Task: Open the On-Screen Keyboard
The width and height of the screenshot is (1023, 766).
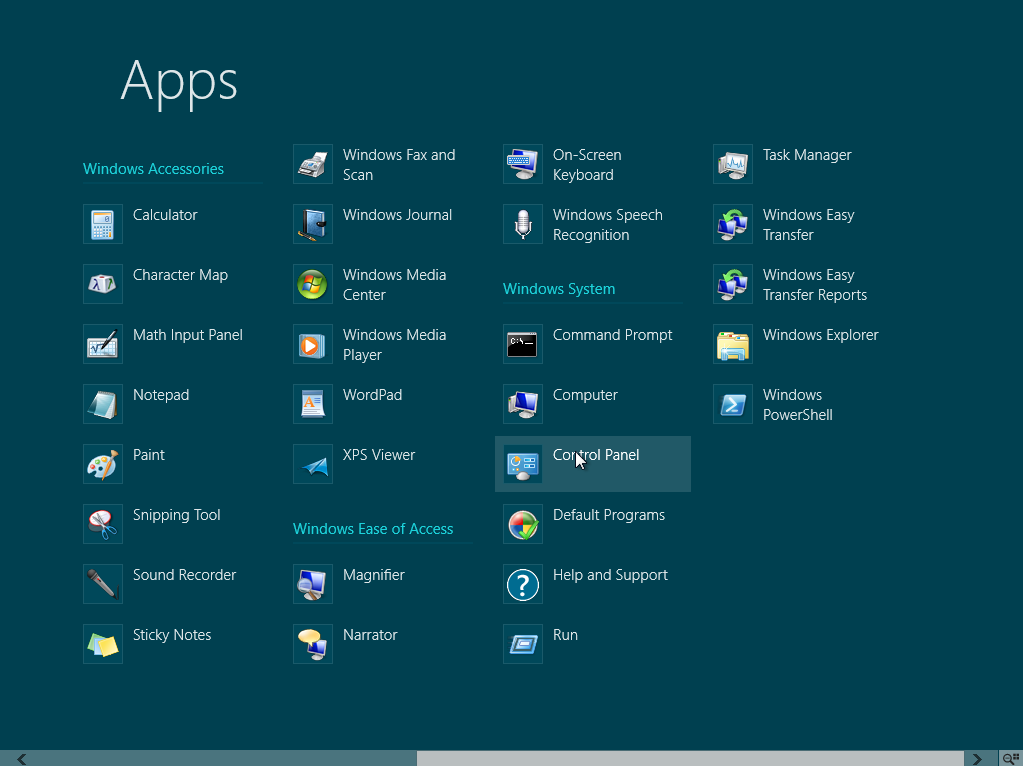Action: [x=562, y=164]
